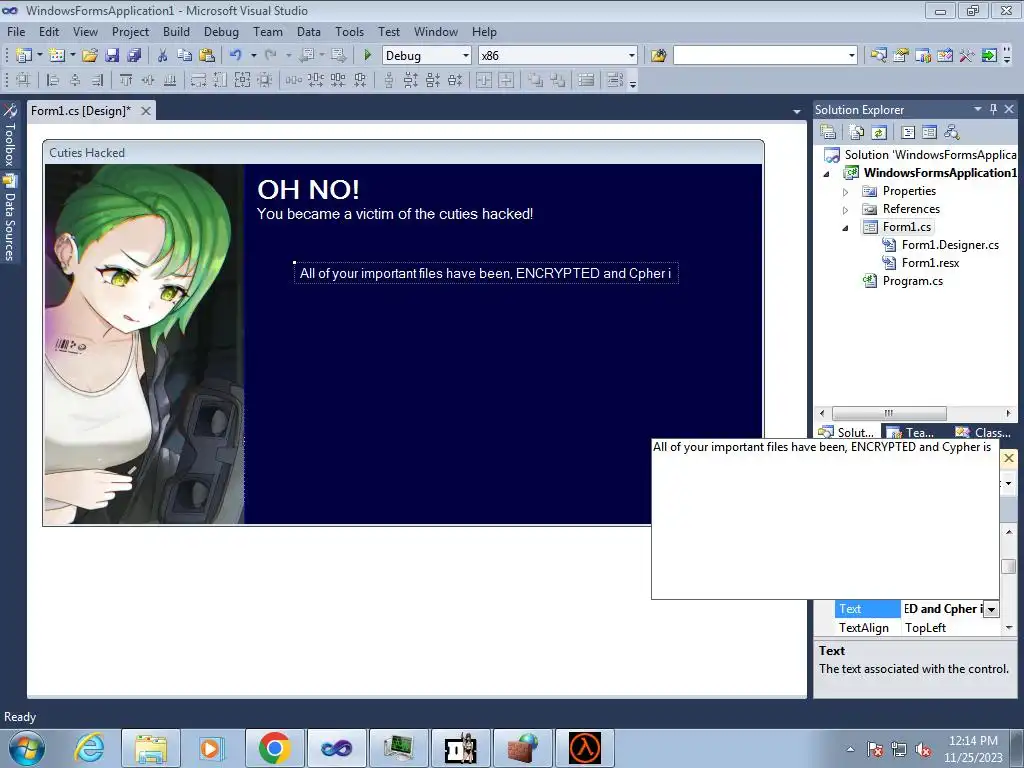Select the 'You became a victim' label
This screenshot has width=1024, height=768.
(394, 214)
